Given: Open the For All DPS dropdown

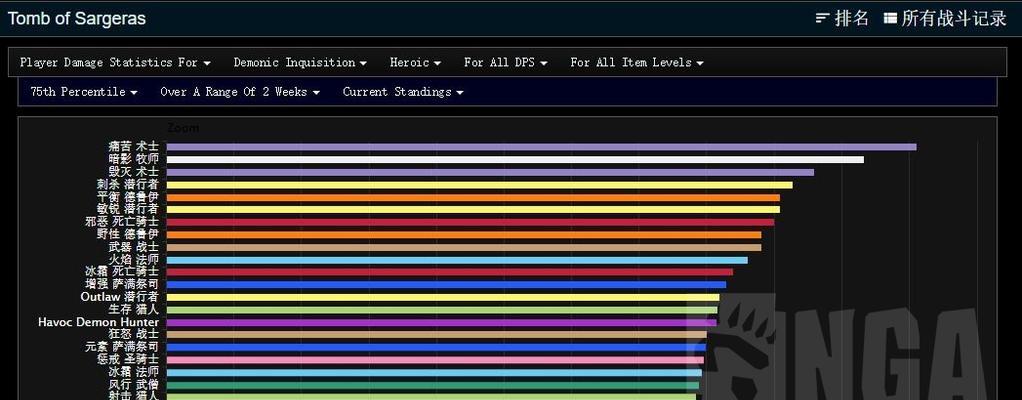Looking at the screenshot, I should [505, 63].
